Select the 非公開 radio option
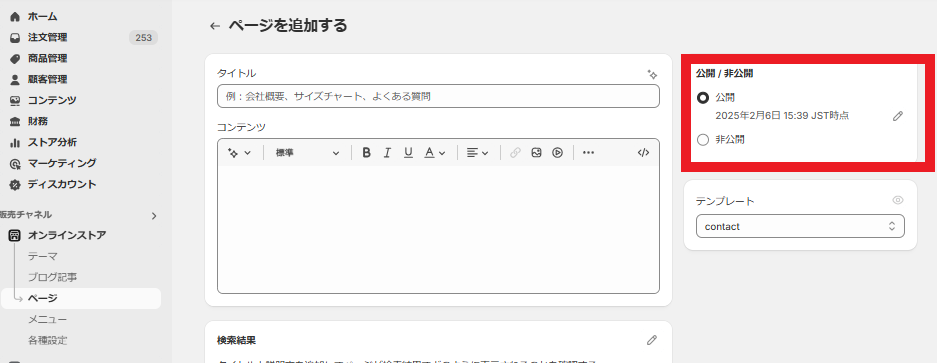 tap(703, 139)
